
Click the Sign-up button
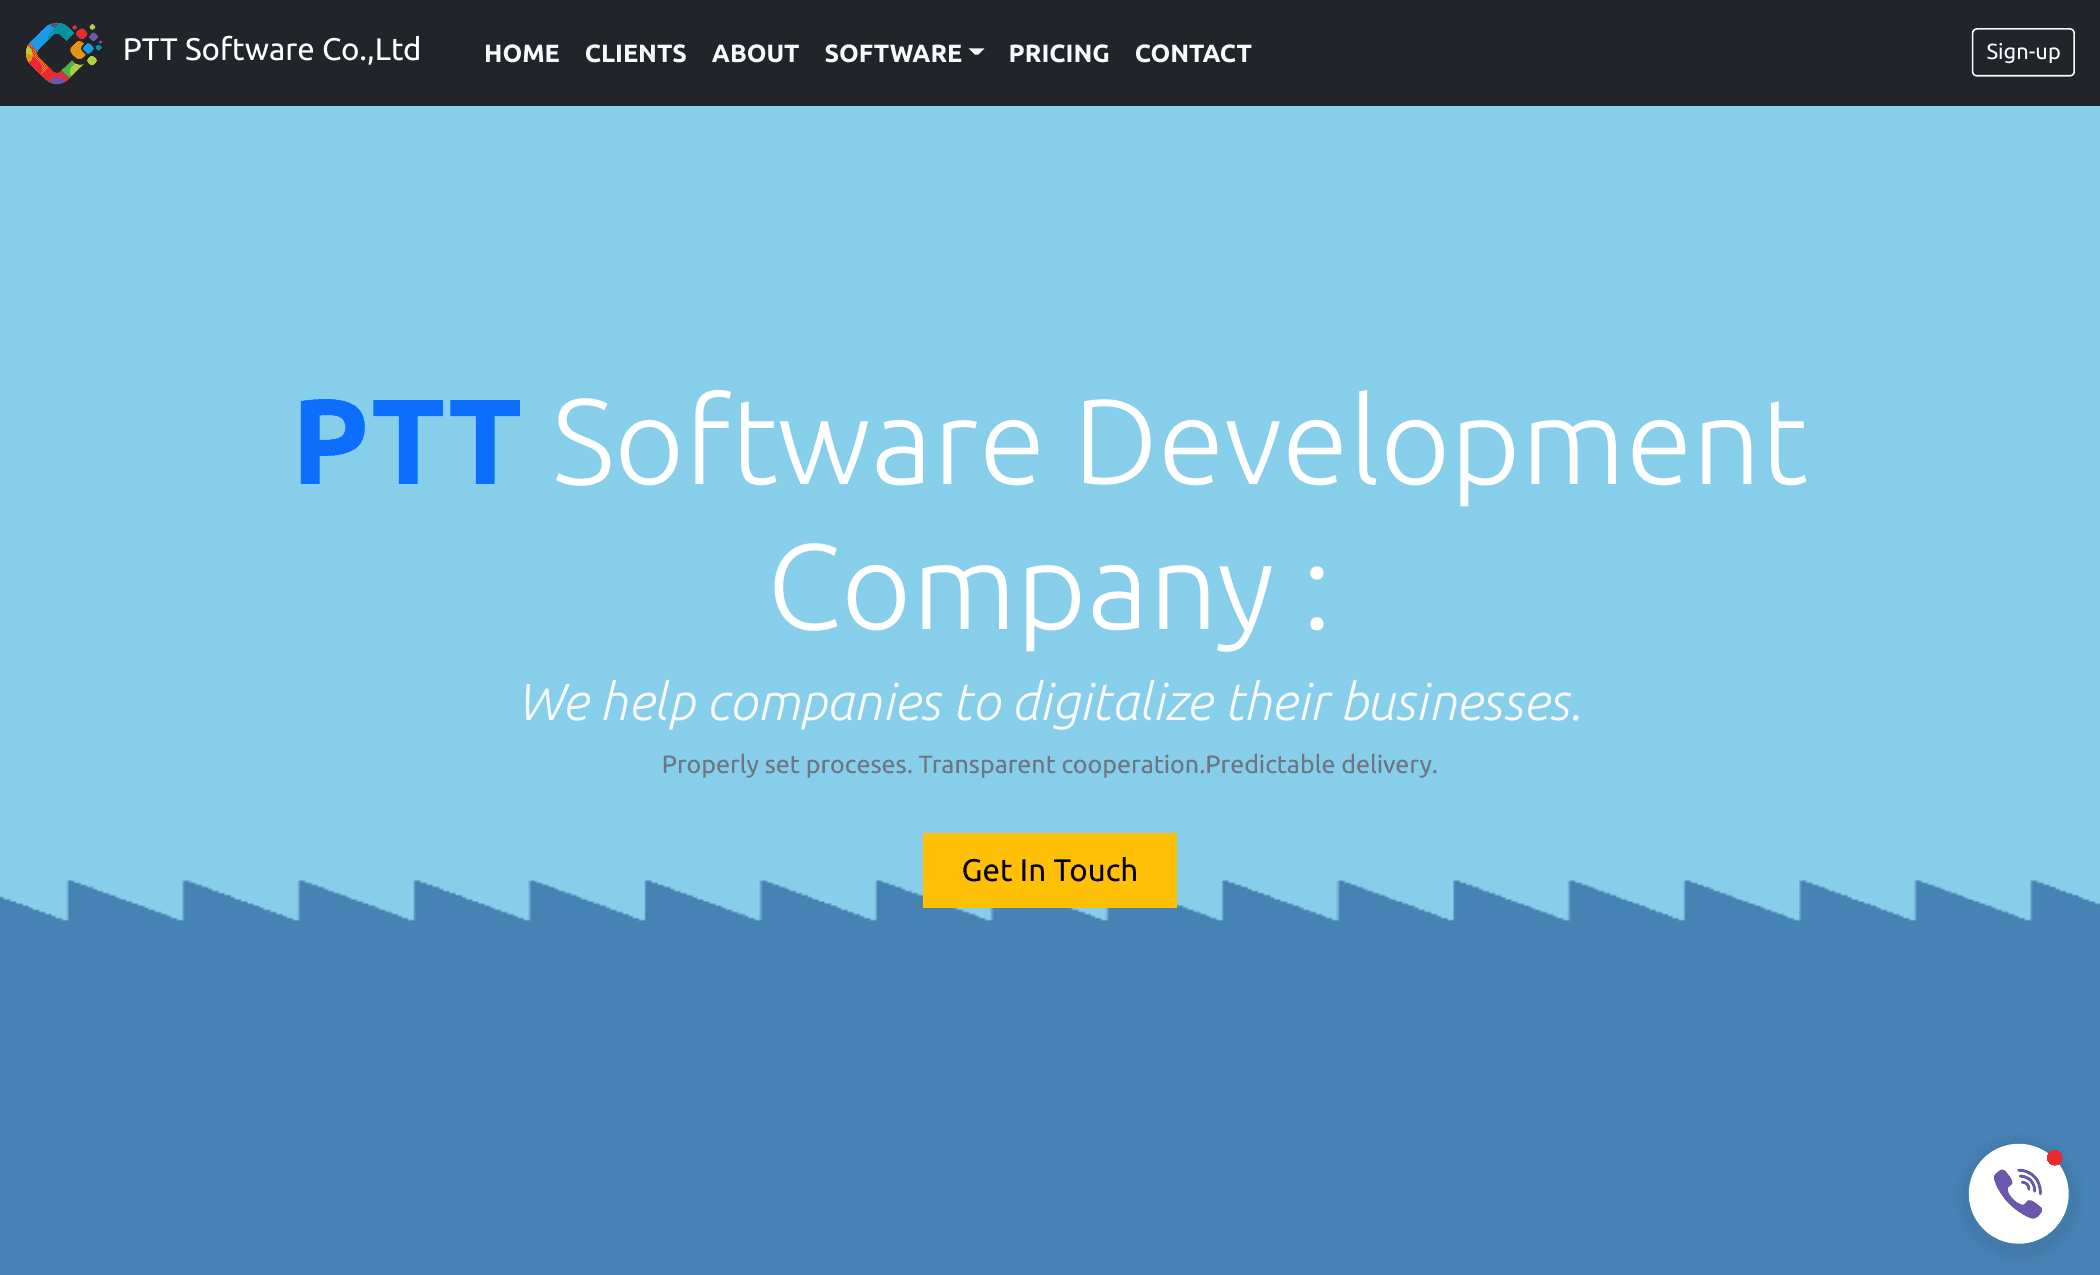2022,52
